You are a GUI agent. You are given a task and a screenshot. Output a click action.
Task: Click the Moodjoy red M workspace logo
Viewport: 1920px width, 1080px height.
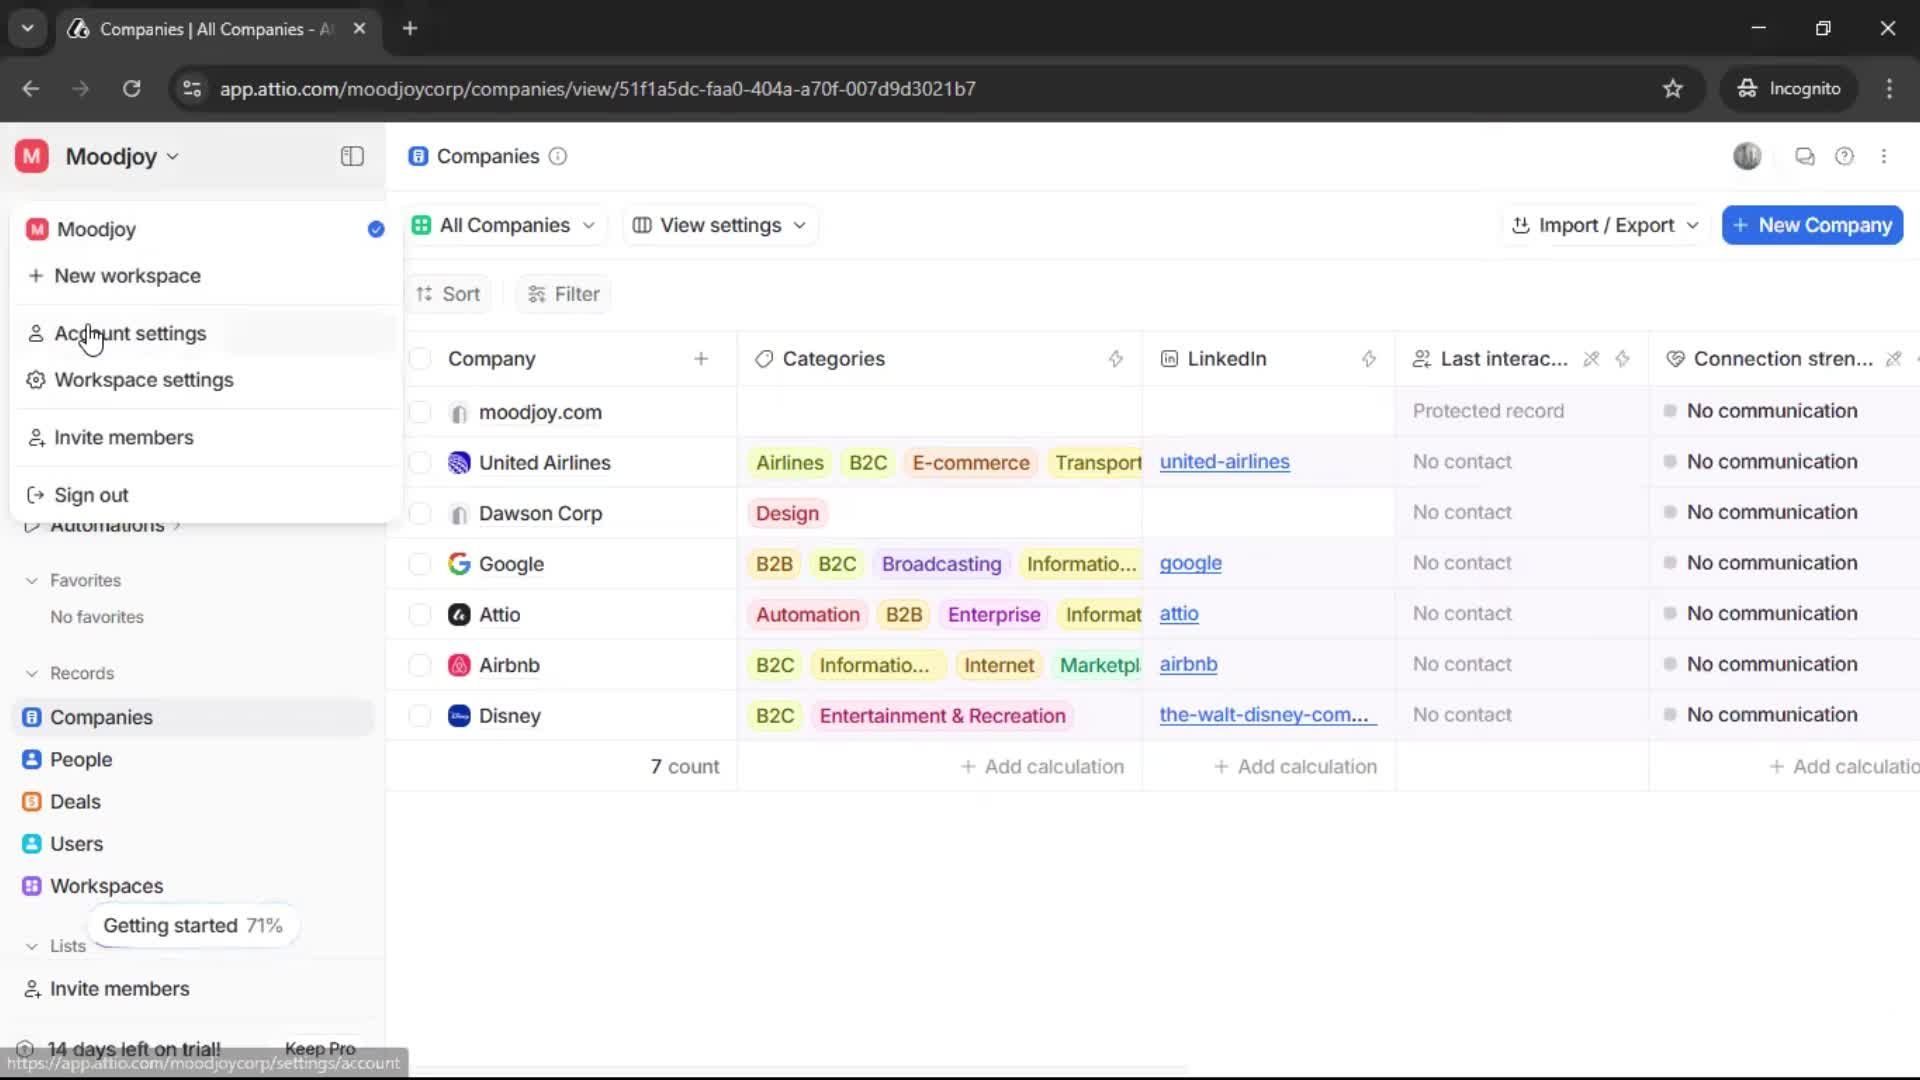coord(32,156)
